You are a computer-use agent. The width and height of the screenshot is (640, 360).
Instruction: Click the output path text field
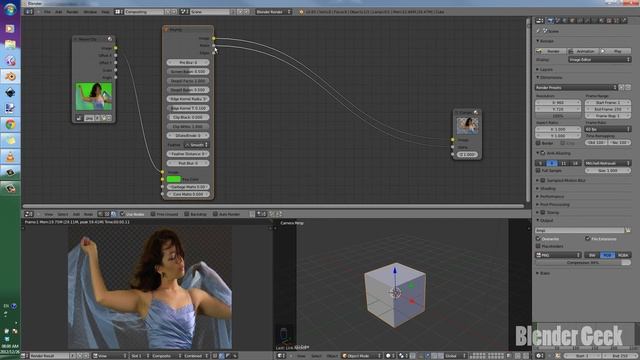point(580,230)
